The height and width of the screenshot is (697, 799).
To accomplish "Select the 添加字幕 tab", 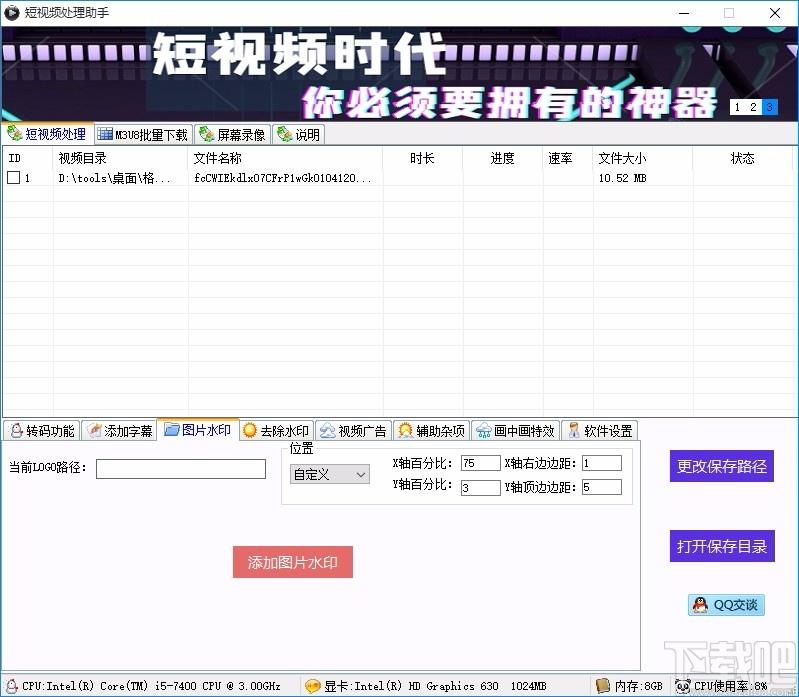I will [120, 431].
